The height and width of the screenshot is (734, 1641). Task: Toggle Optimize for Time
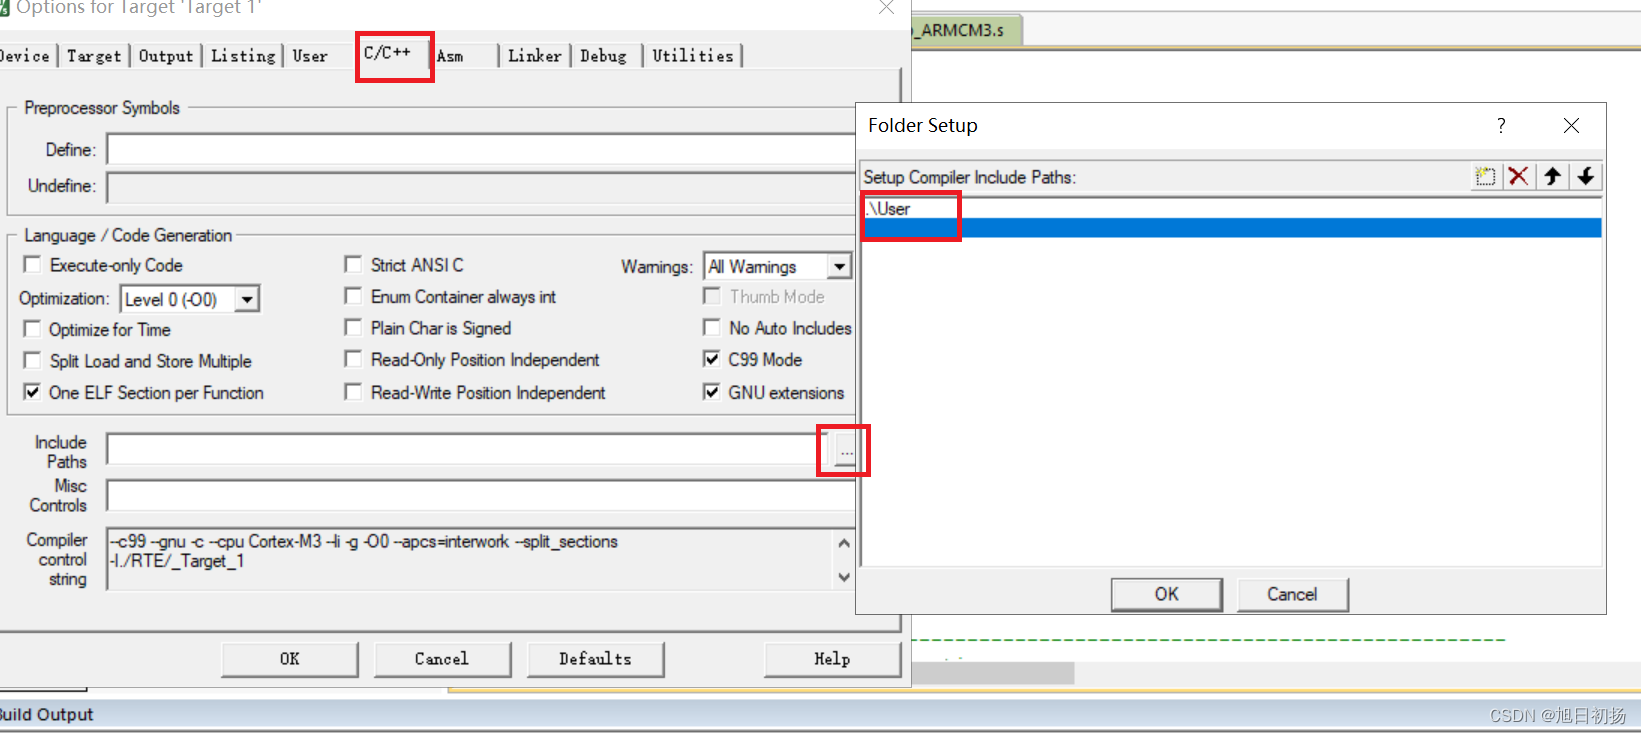coord(32,329)
